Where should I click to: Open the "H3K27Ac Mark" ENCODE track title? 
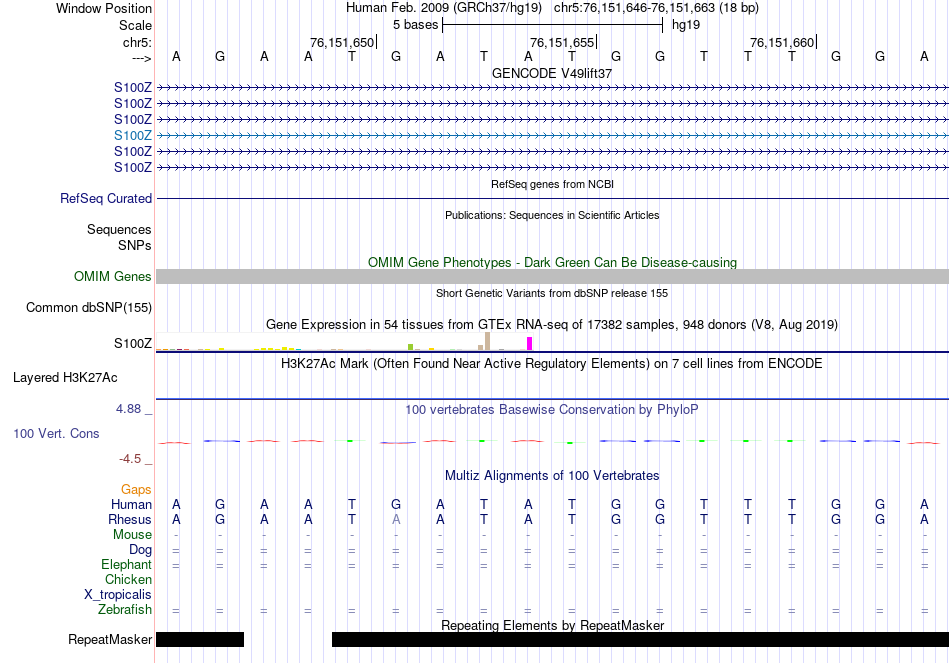pos(552,364)
